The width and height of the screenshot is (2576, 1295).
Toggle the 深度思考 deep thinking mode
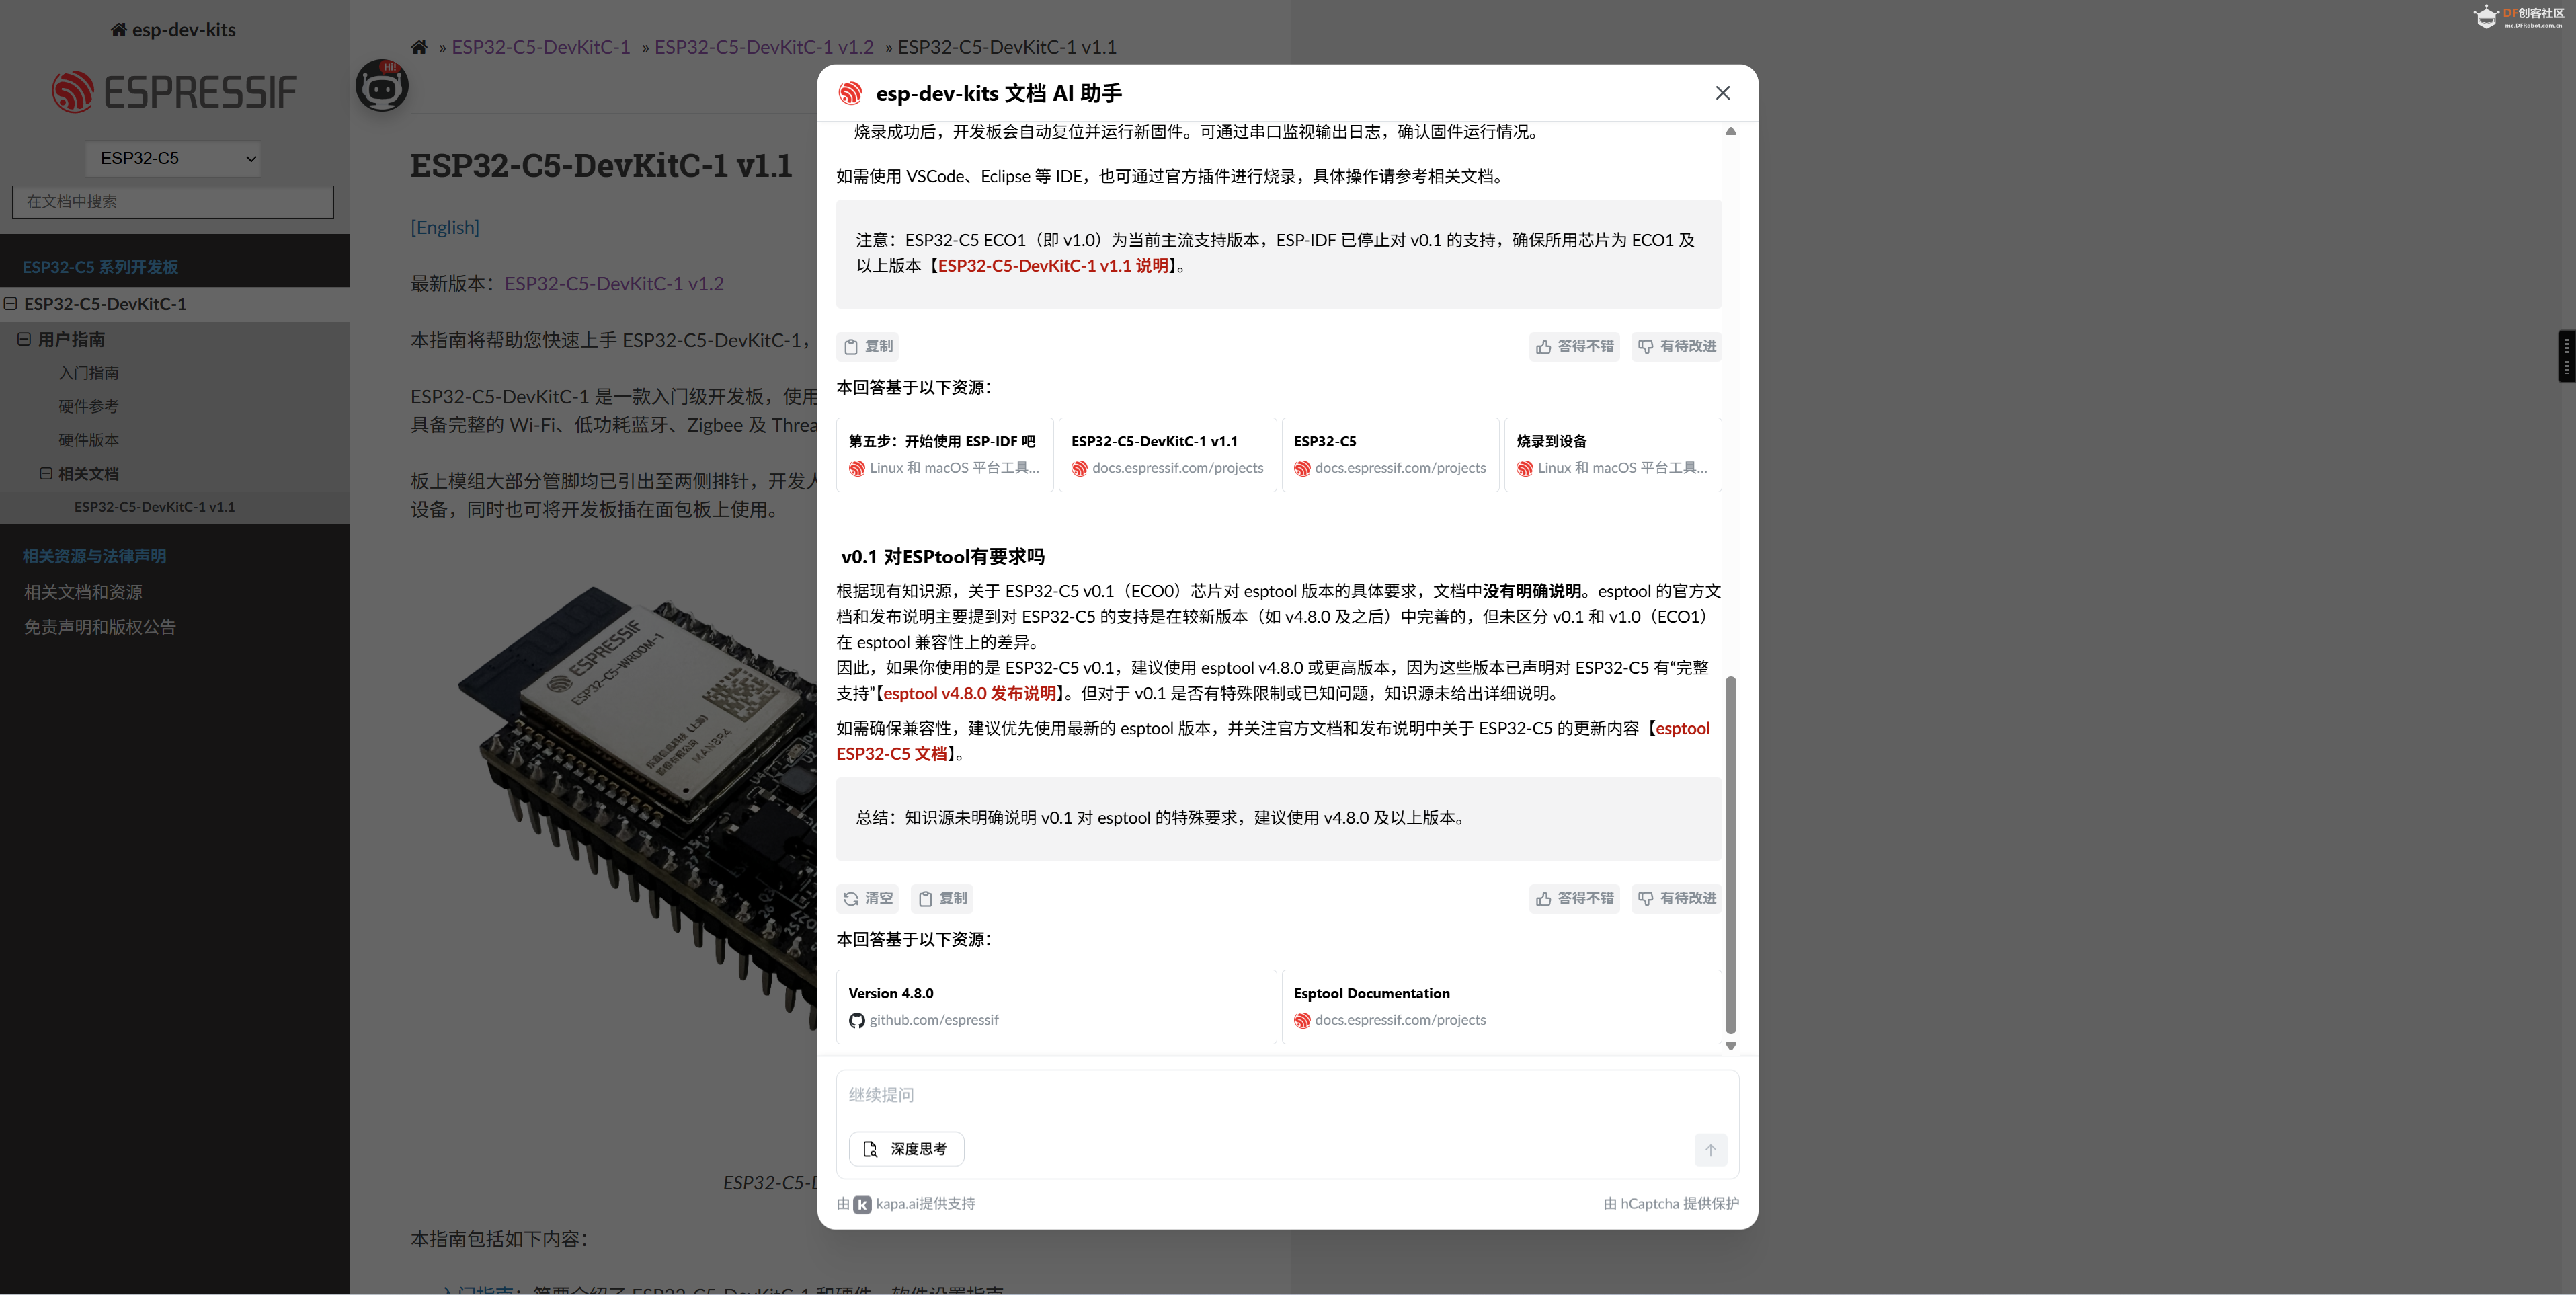(x=905, y=1149)
